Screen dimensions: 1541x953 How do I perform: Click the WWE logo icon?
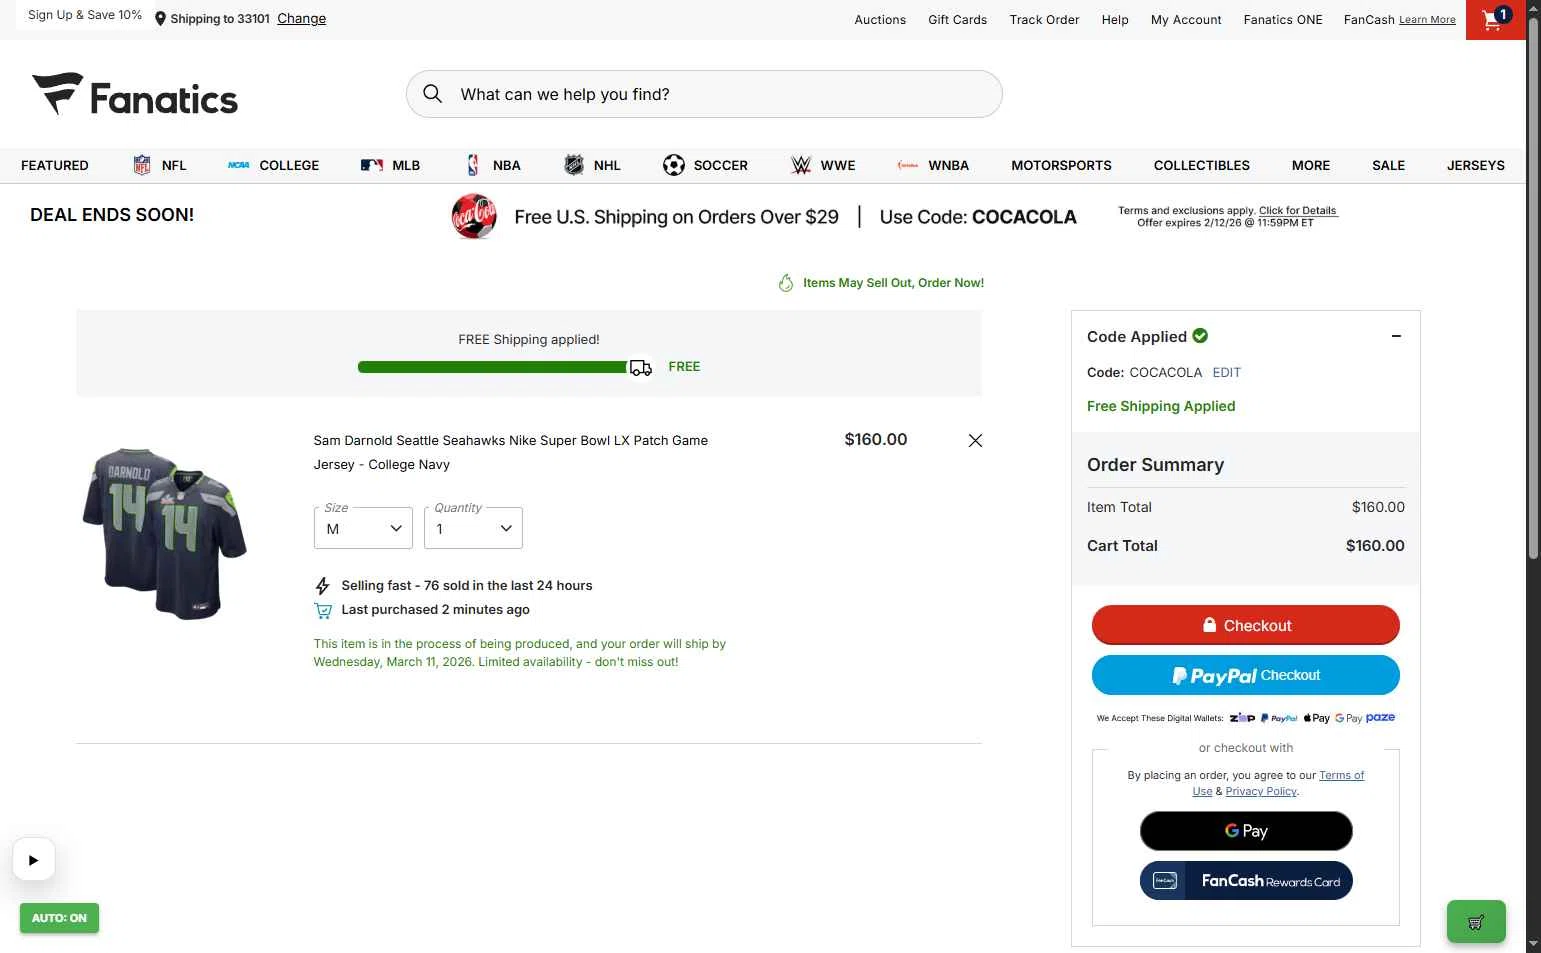tap(801, 165)
